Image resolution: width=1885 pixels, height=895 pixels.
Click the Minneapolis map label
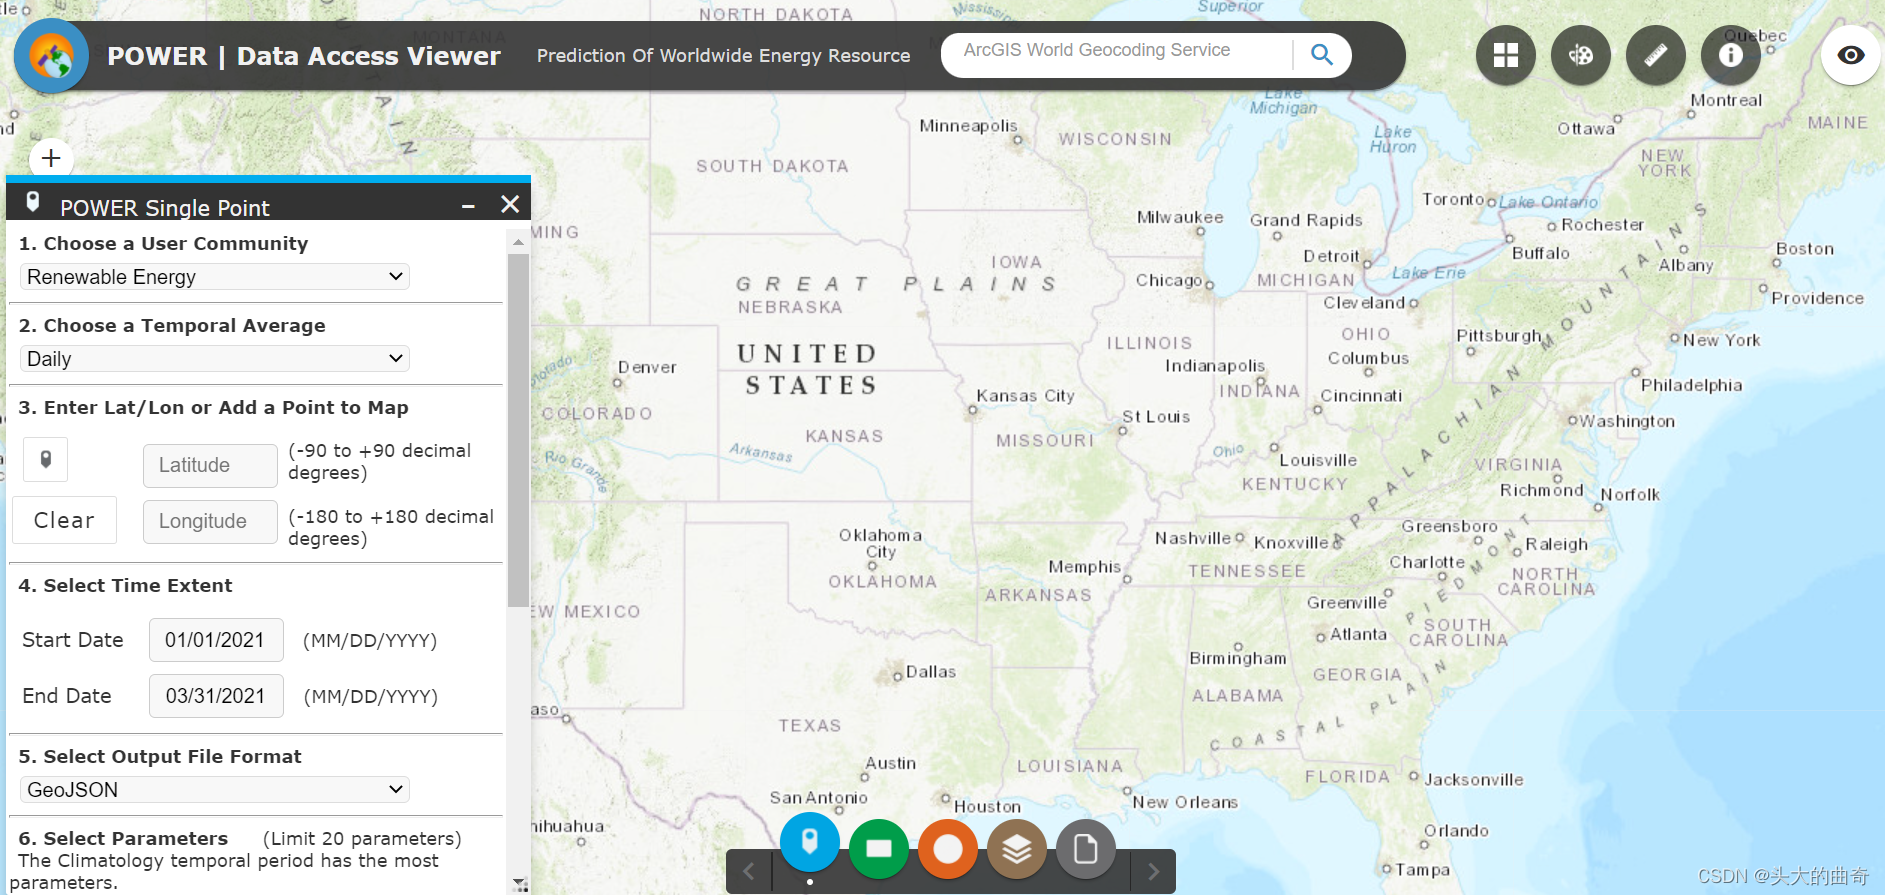[x=968, y=126]
